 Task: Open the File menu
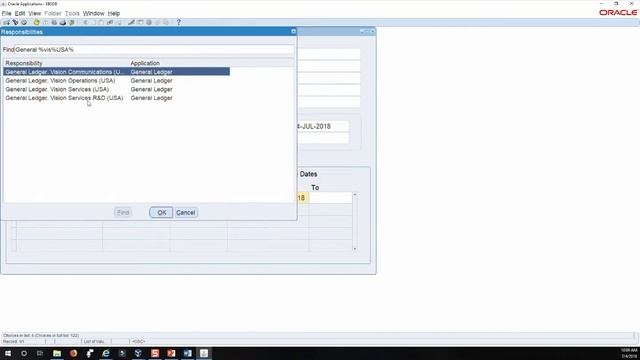(7, 13)
